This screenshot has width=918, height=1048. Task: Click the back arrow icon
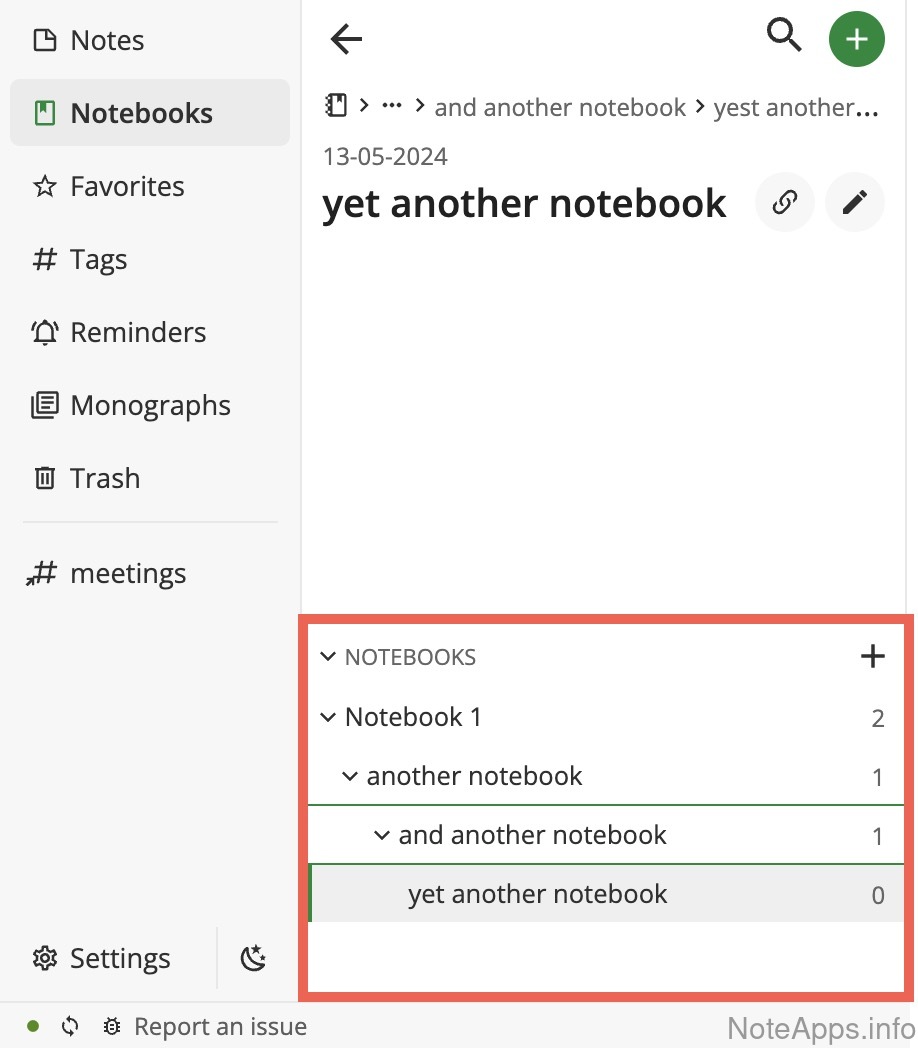tap(346, 40)
